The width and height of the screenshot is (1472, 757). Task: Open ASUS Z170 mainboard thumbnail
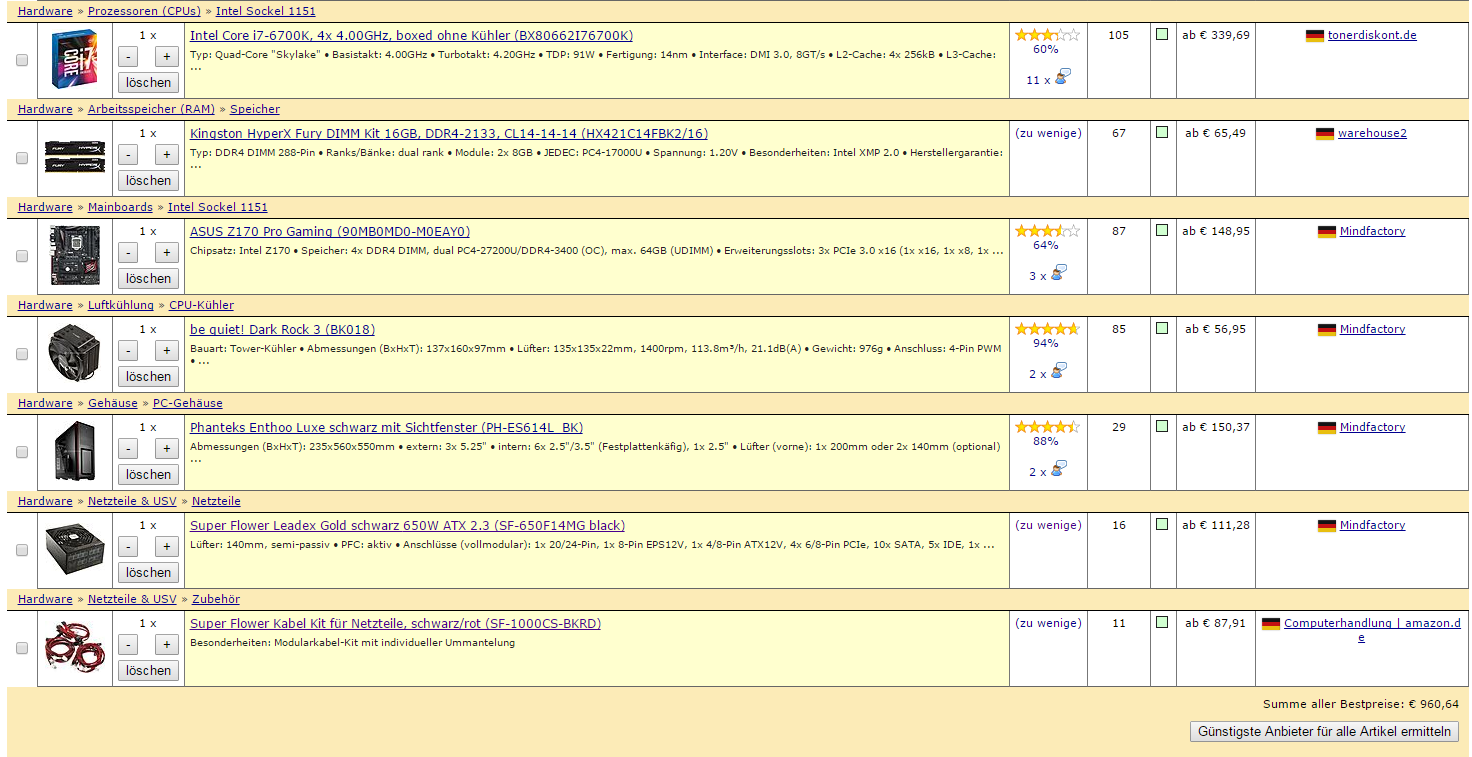(74, 256)
